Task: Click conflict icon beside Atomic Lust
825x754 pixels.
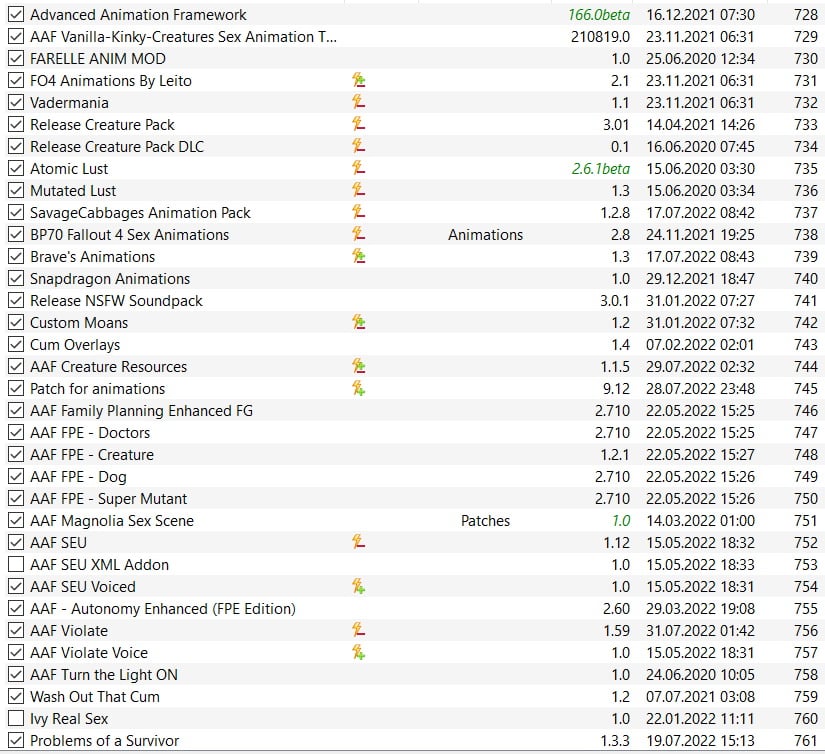Action: (x=359, y=168)
